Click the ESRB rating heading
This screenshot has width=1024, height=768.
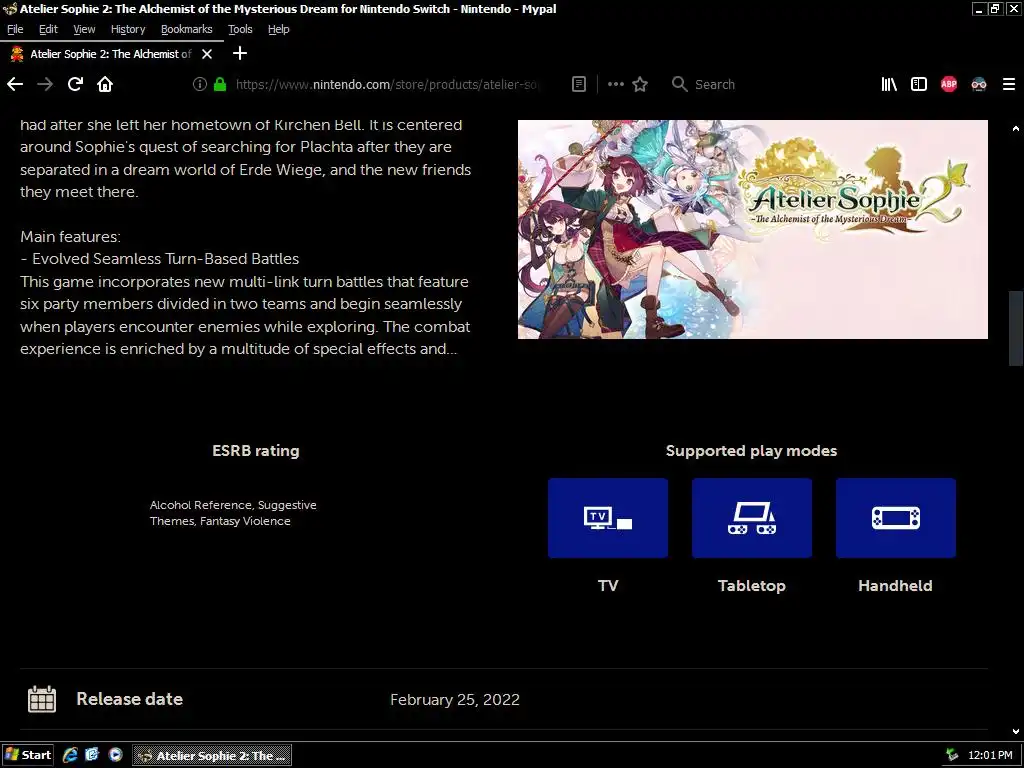[x=256, y=451]
